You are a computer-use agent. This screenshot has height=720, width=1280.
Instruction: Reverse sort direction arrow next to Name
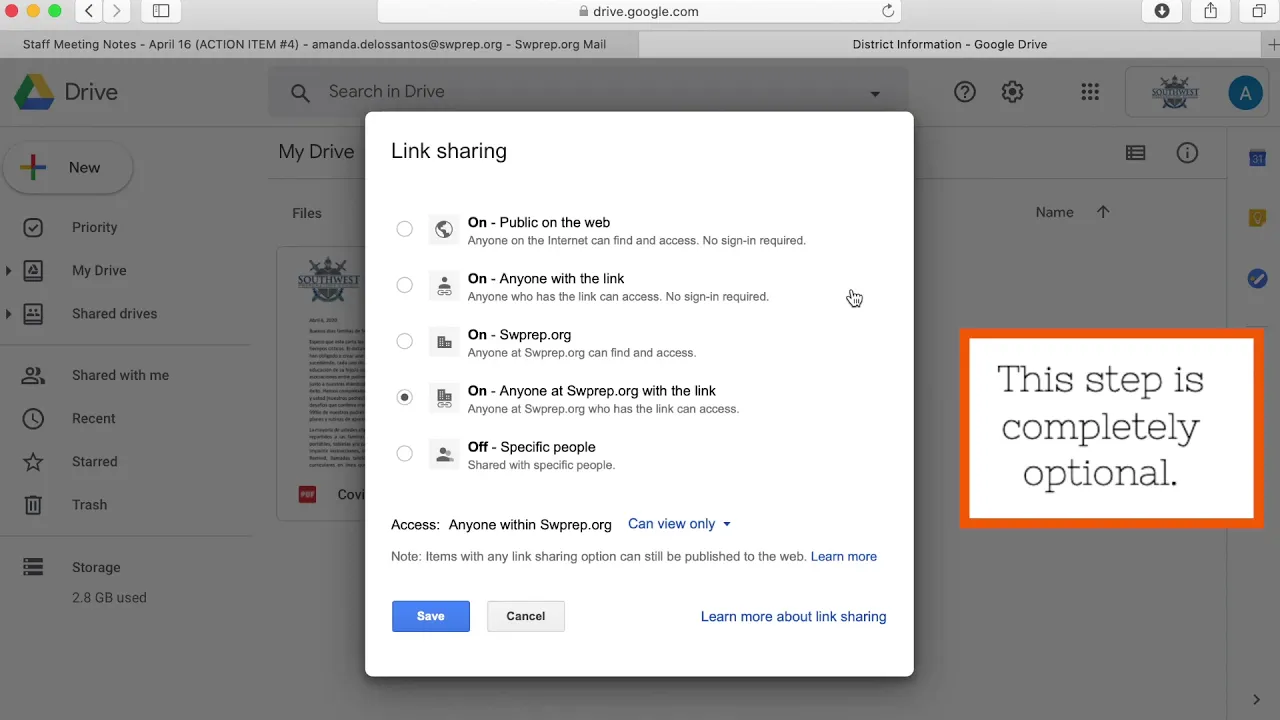click(x=1103, y=212)
